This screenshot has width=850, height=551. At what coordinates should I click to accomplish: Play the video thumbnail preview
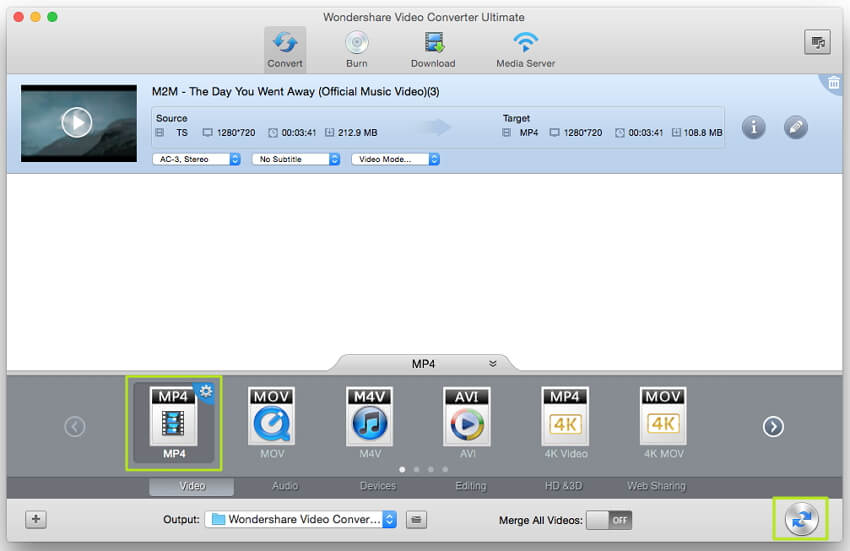pos(76,123)
